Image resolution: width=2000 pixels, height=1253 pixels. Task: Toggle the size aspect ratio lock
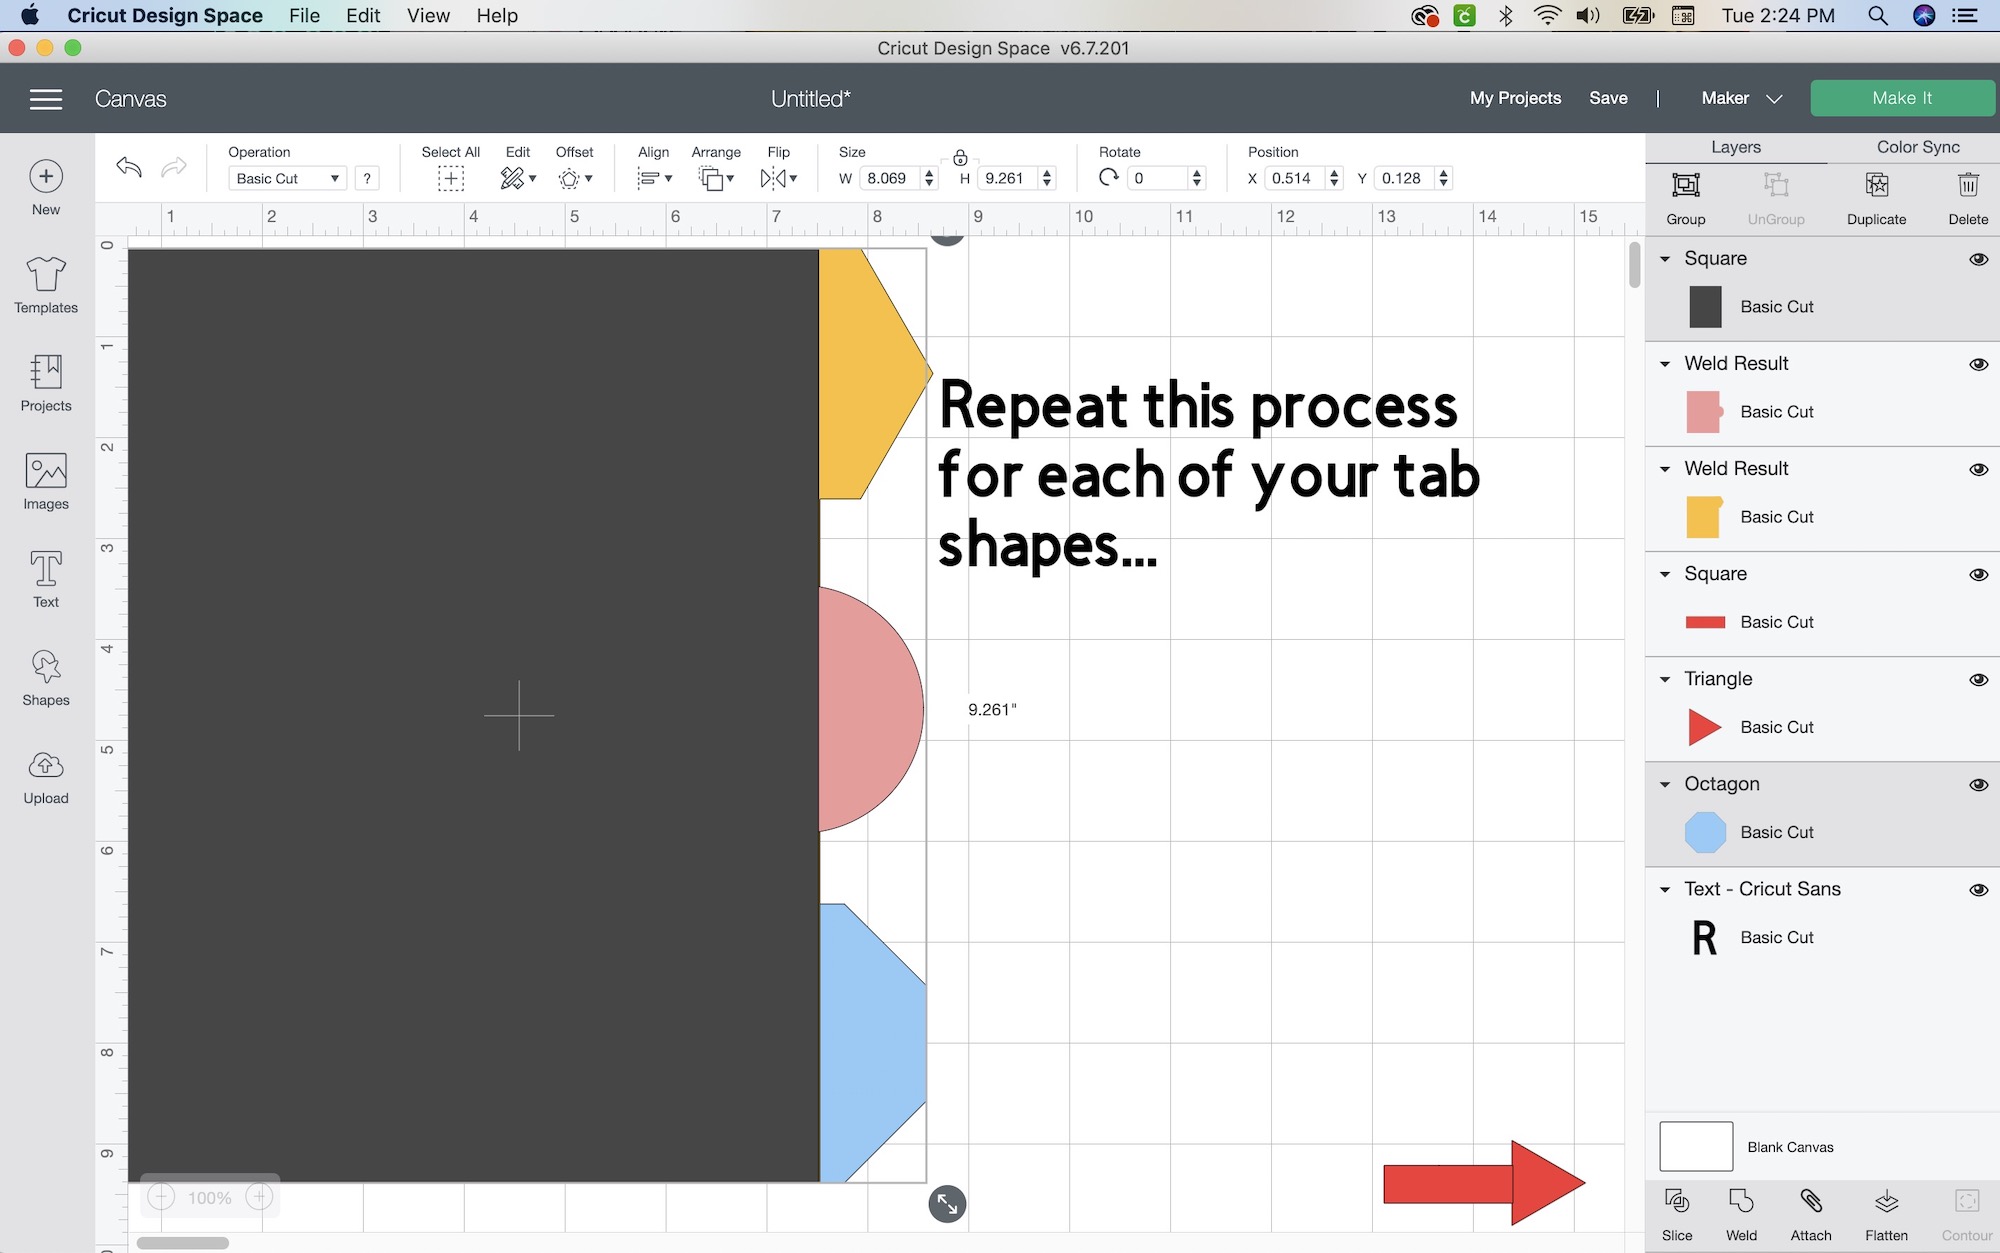pos(960,157)
